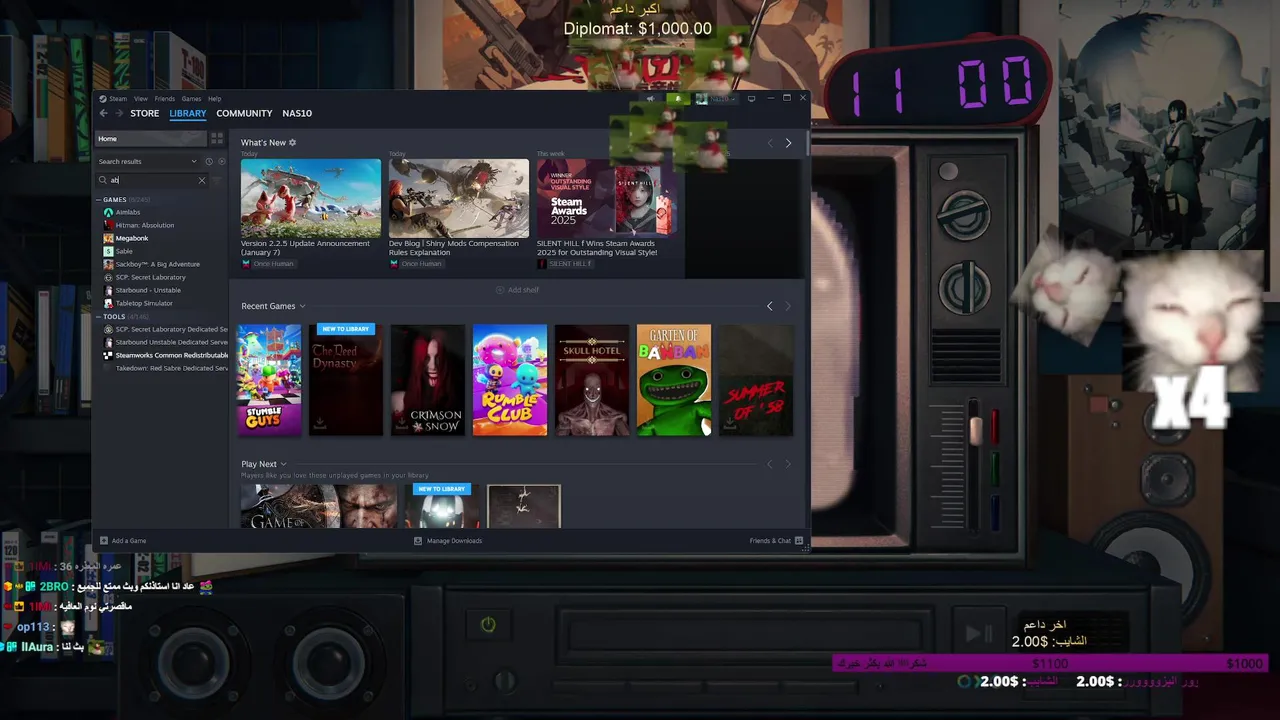Click the recent activity clock icon
The image size is (1280, 720).
point(209,161)
